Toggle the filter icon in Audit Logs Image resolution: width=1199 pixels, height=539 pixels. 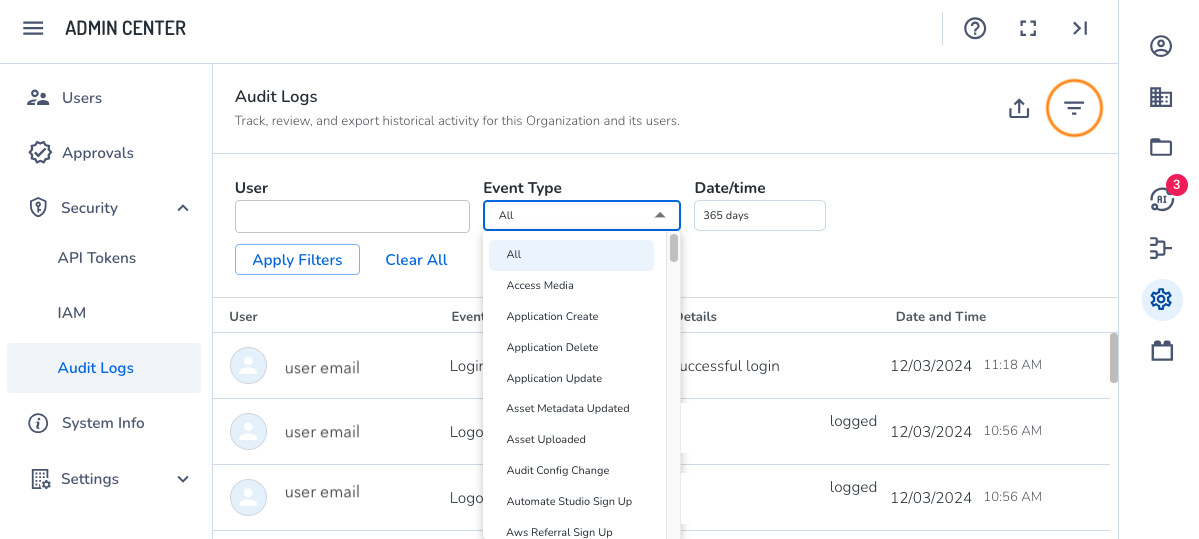1074,108
